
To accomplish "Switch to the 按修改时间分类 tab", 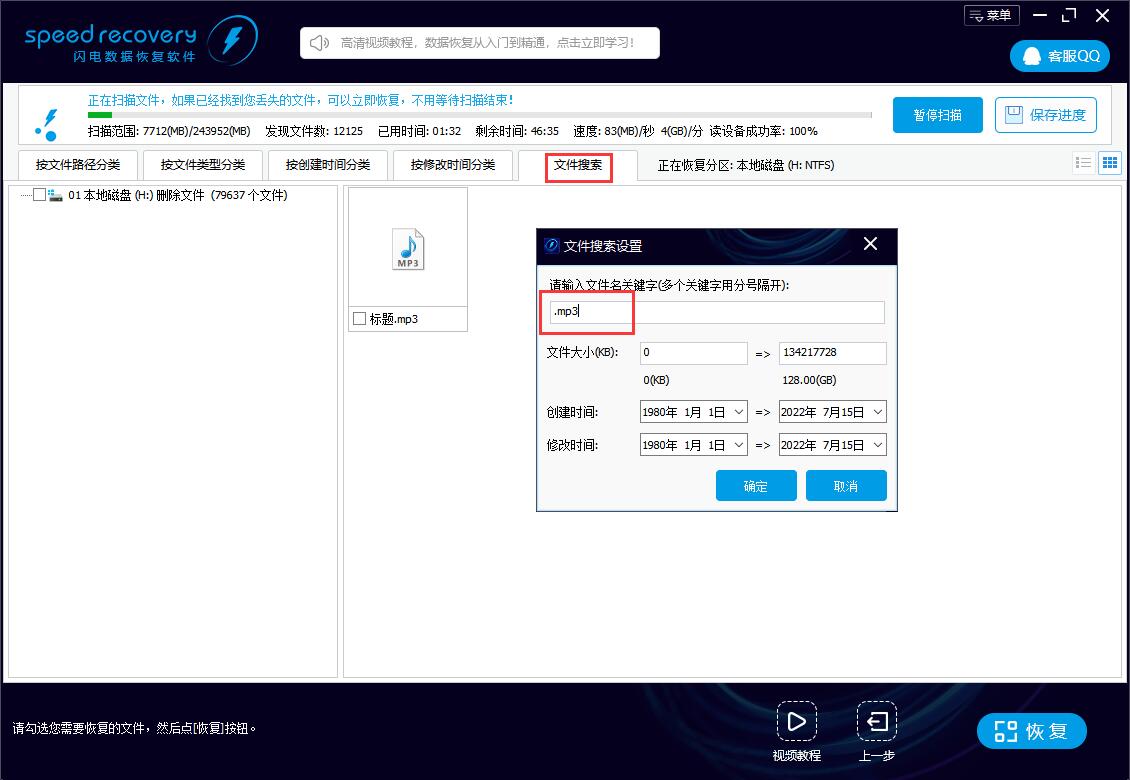I will [453, 165].
